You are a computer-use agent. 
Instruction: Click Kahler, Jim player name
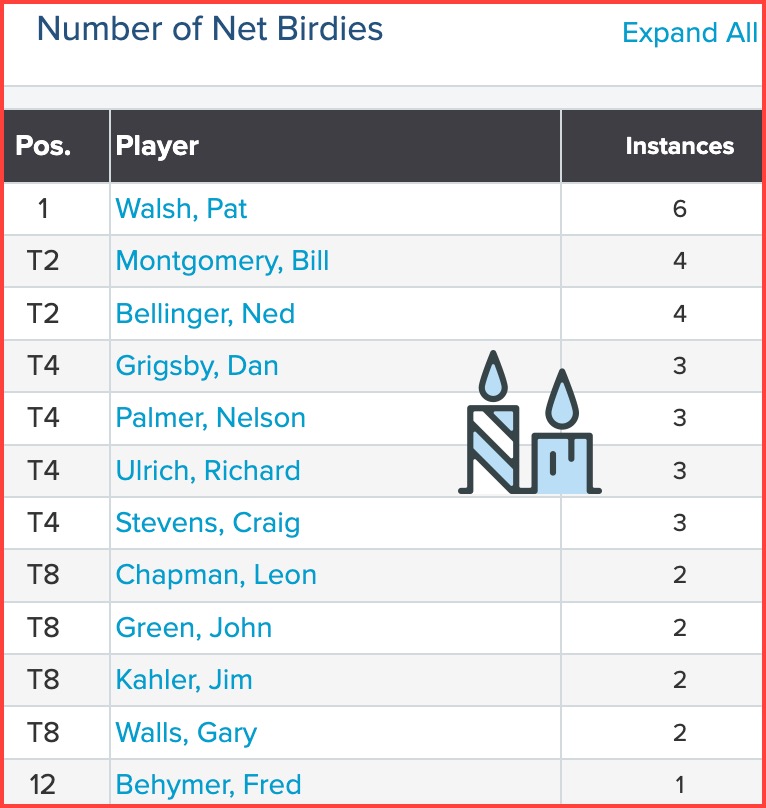[184, 680]
